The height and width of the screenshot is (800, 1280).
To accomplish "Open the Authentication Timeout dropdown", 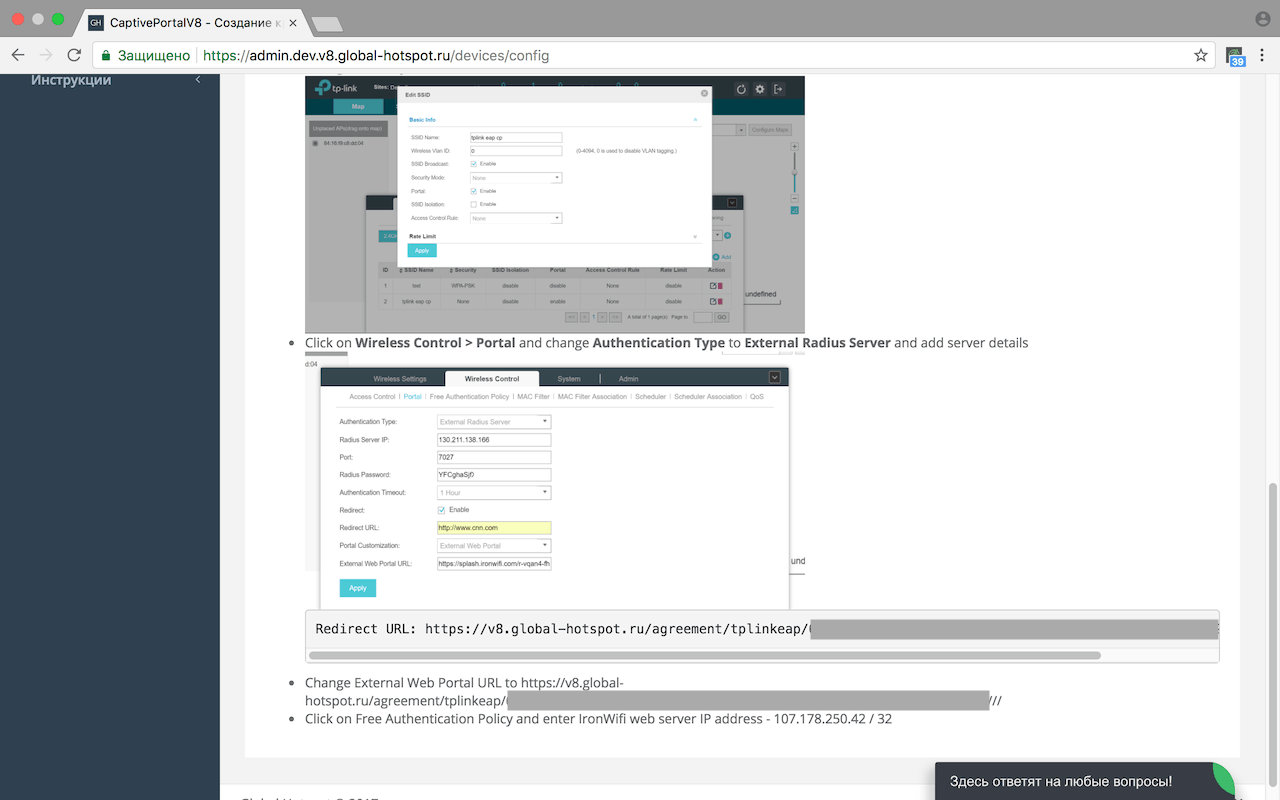I will tap(494, 493).
